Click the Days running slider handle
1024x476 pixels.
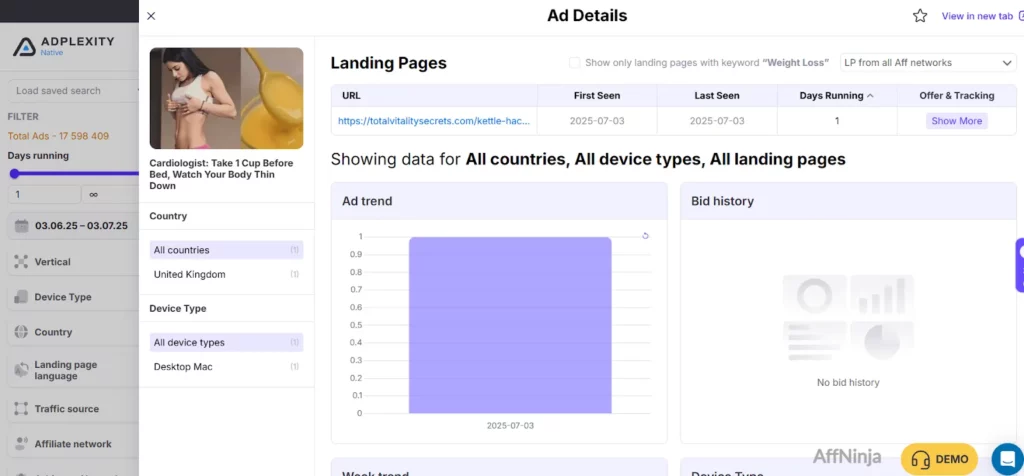point(14,174)
